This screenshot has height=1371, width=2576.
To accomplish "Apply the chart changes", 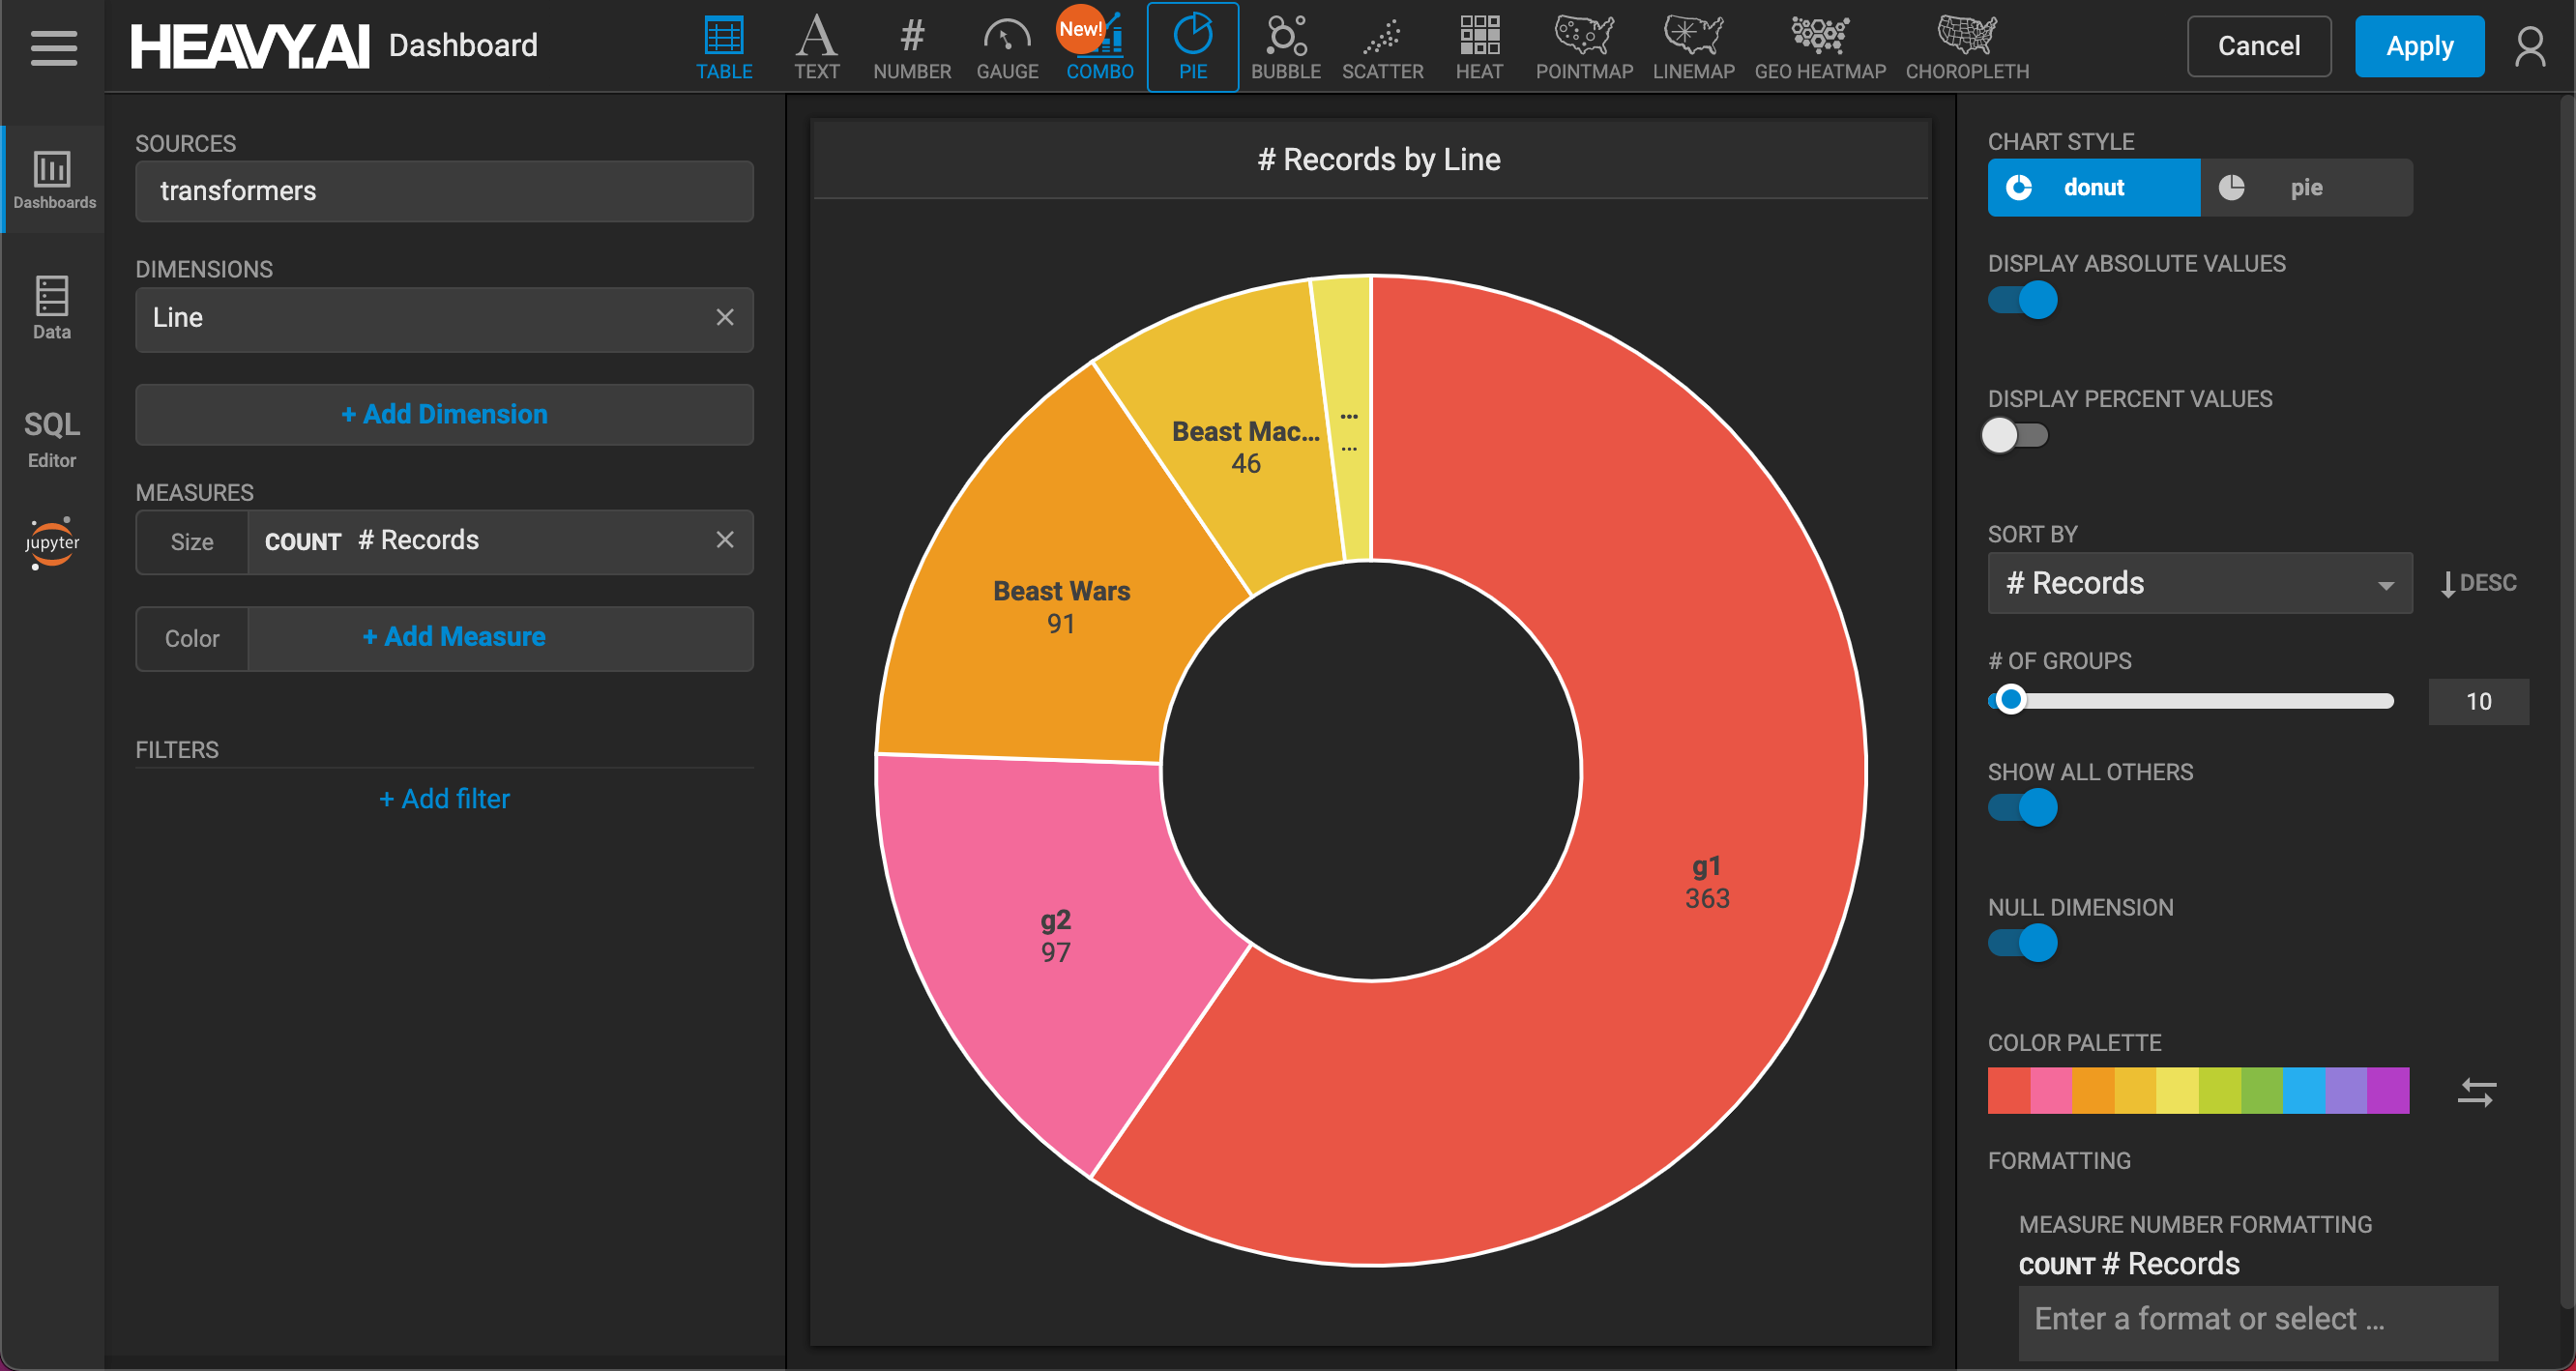I will point(2419,46).
